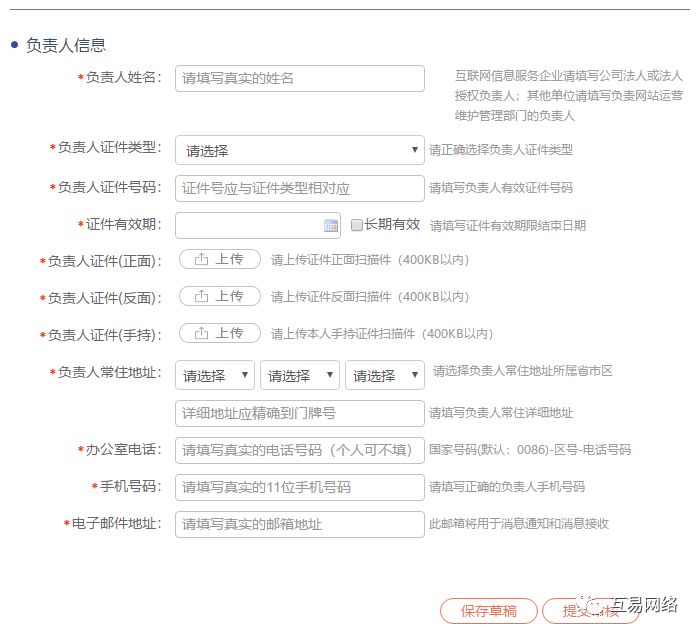Click hint text 请填写负责人有效证件号码
Image resolution: width=700 pixels, height=636 pixels.
(x=501, y=188)
